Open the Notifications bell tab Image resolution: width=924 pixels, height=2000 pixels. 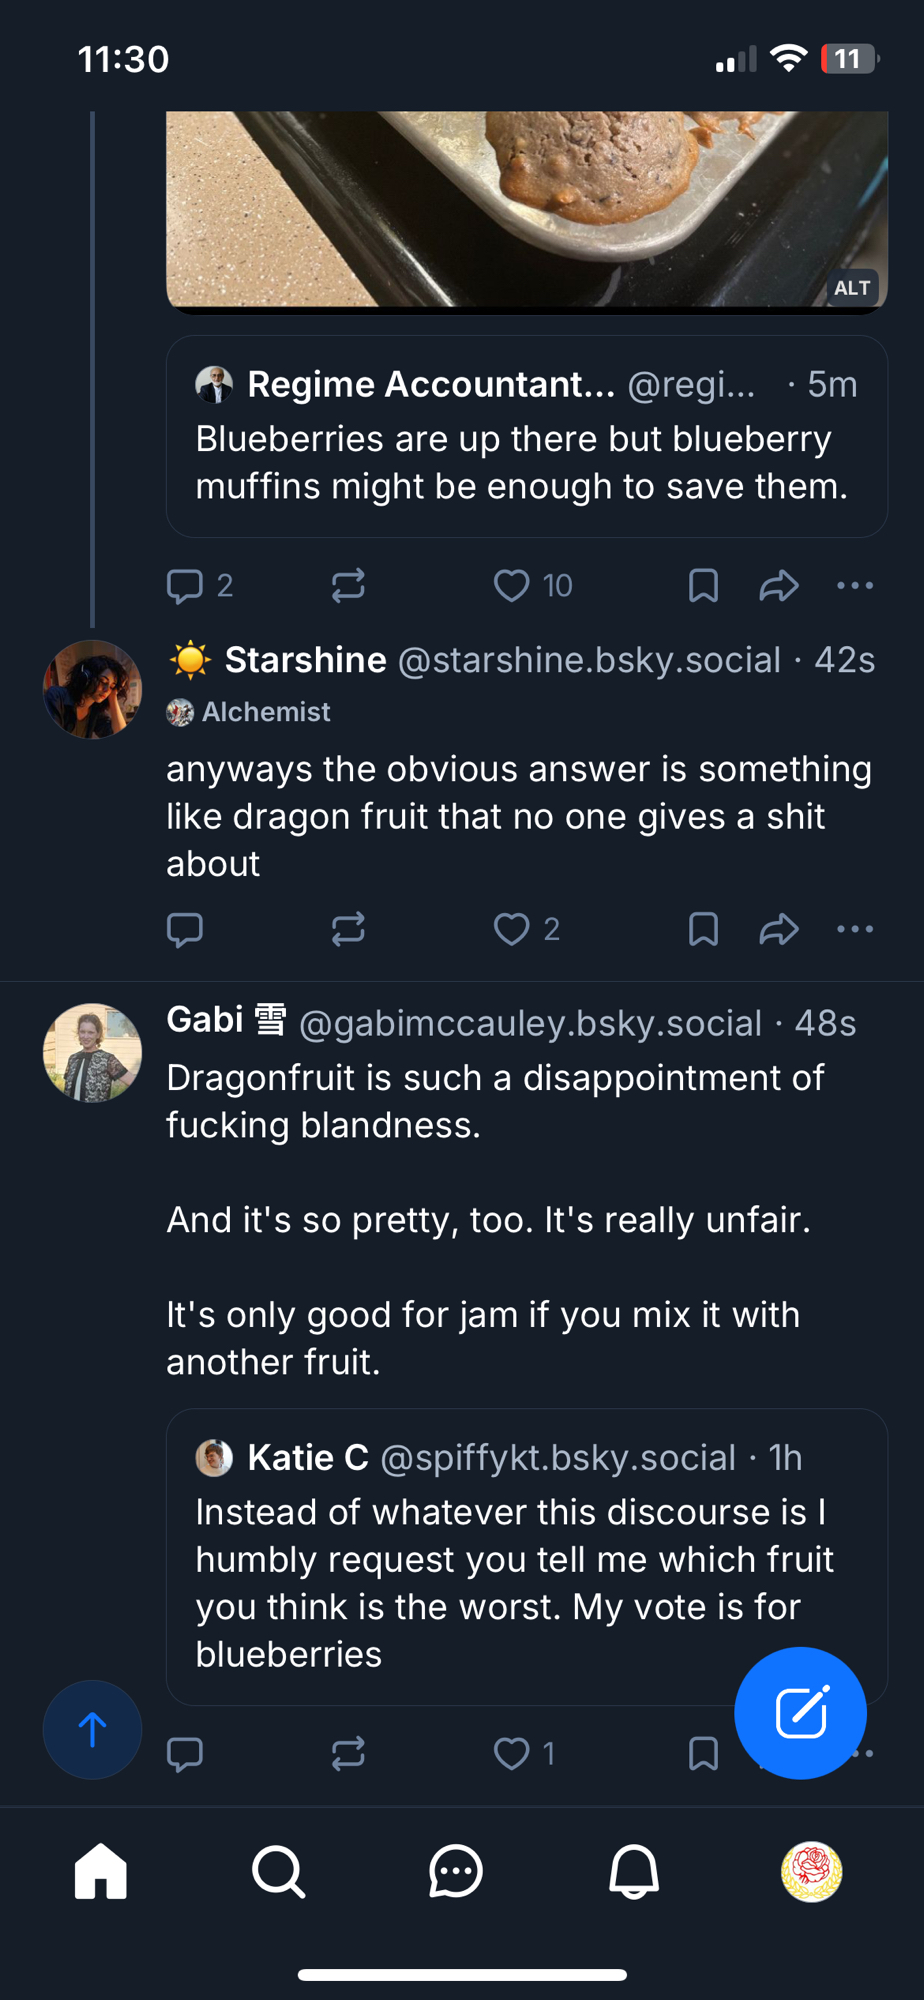(634, 1871)
